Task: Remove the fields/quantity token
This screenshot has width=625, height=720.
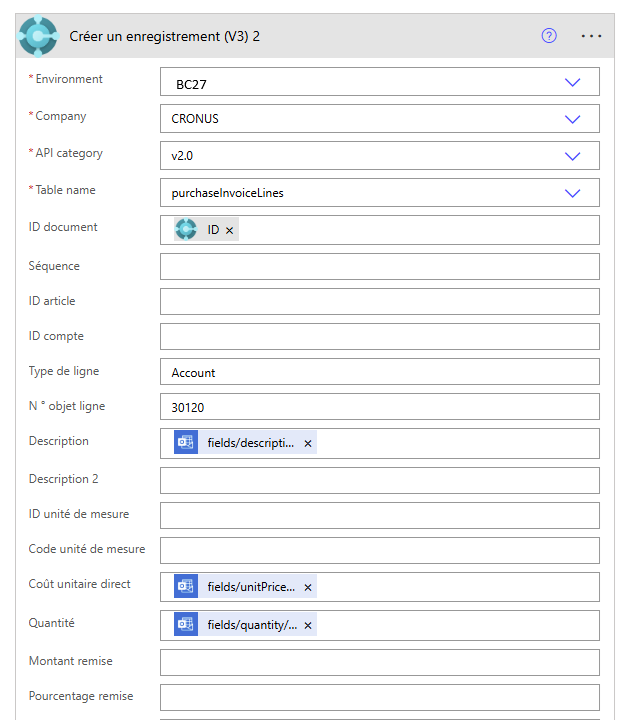Action: click(x=308, y=626)
